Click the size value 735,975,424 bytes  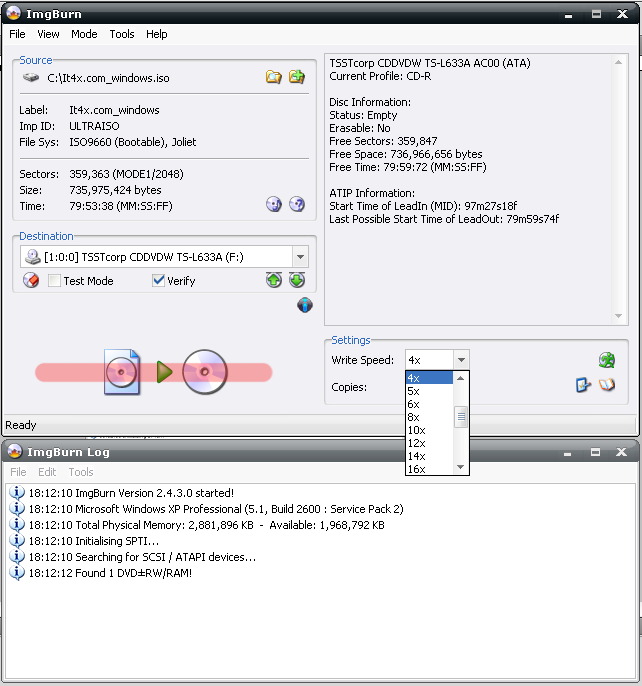tap(115, 190)
